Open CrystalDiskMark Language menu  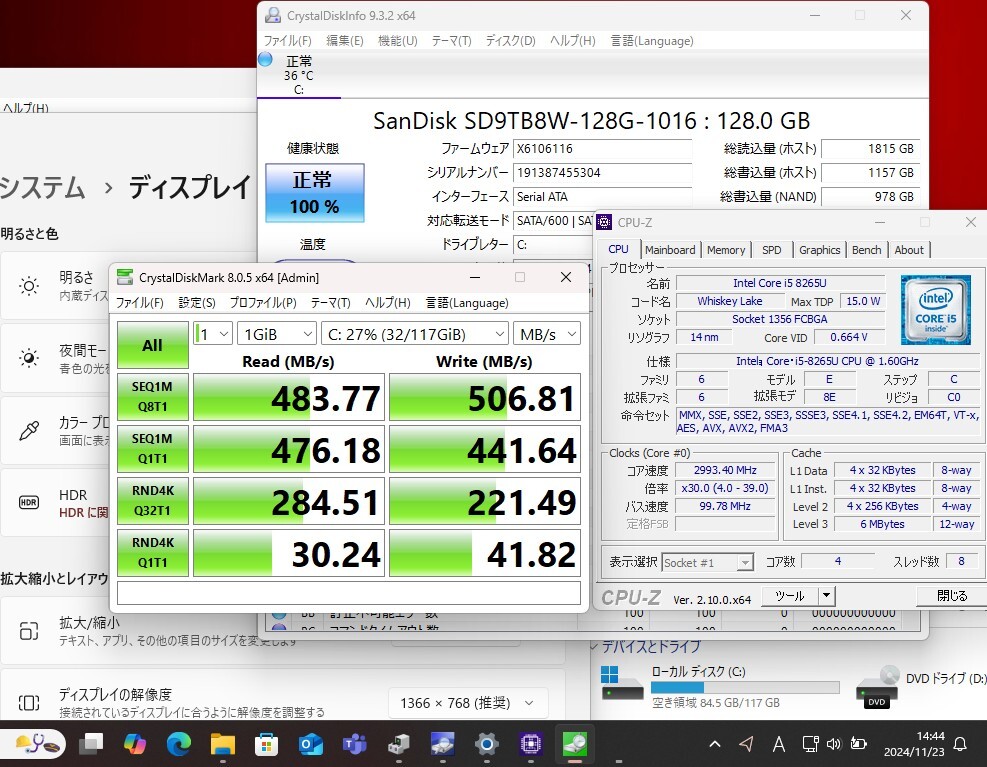pyautogui.click(x=466, y=303)
